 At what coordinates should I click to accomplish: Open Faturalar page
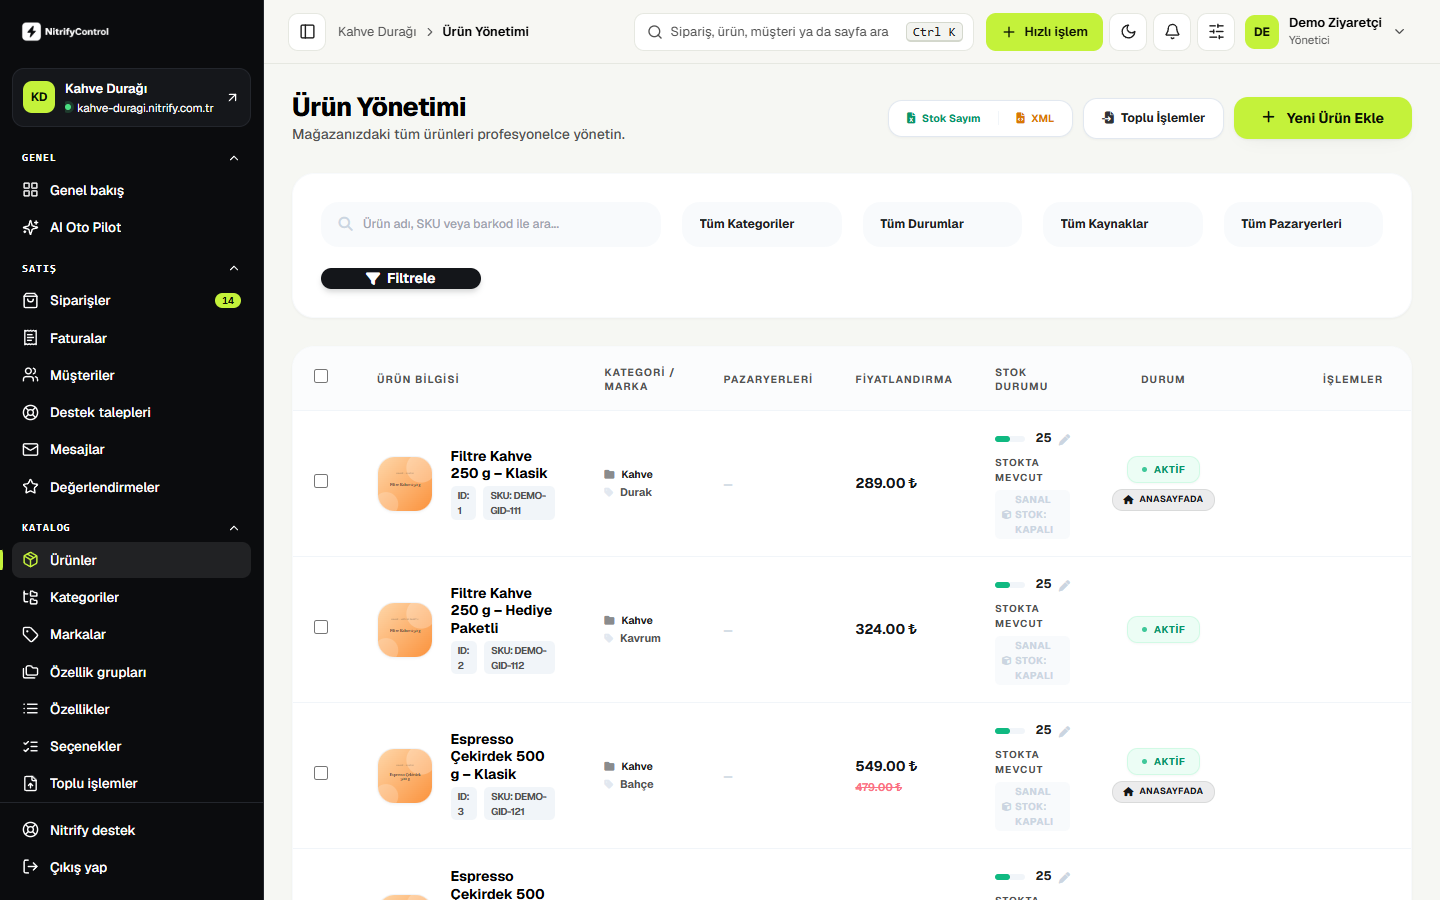(131, 338)
